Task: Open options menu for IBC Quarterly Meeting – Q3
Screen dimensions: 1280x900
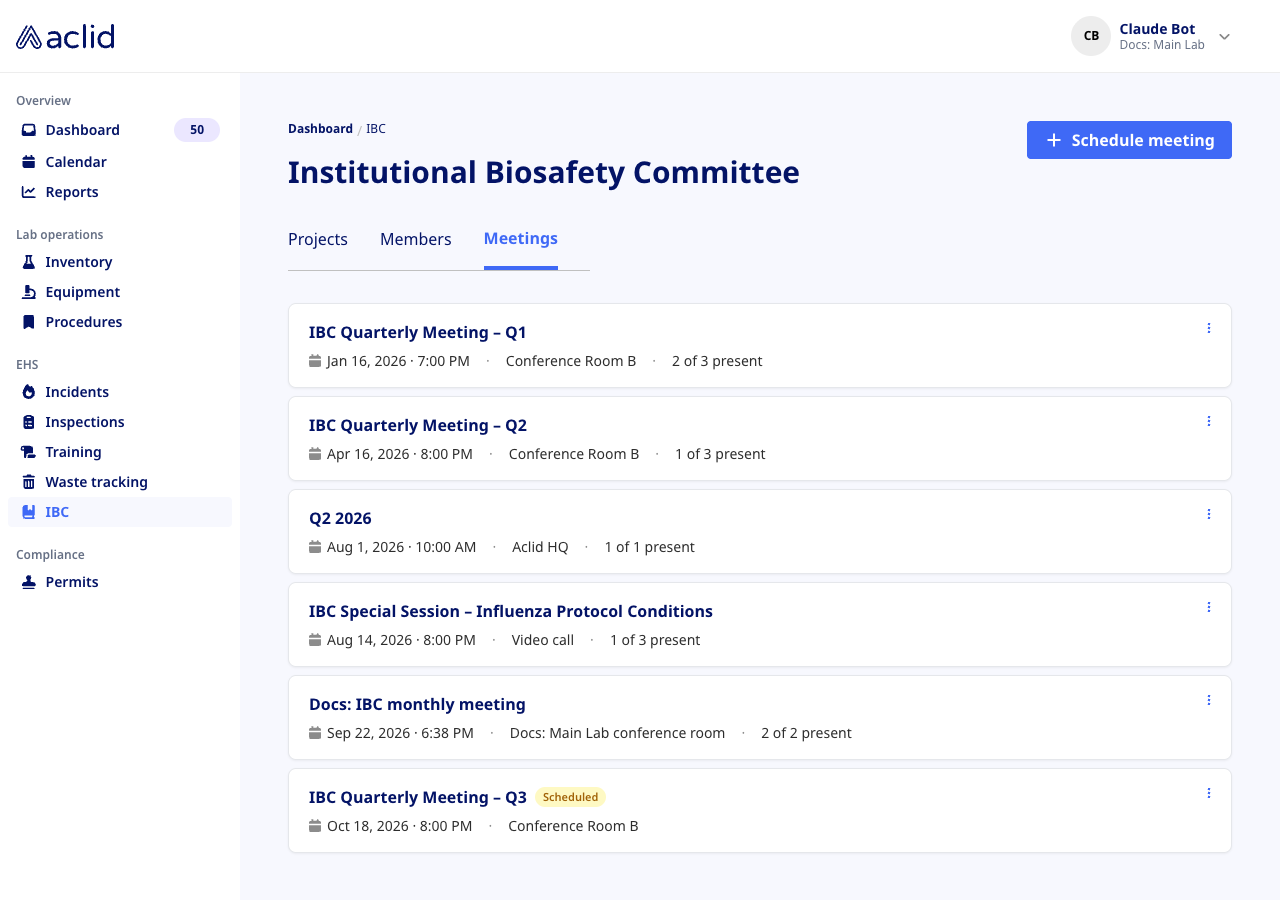Action: (1209, 793)
